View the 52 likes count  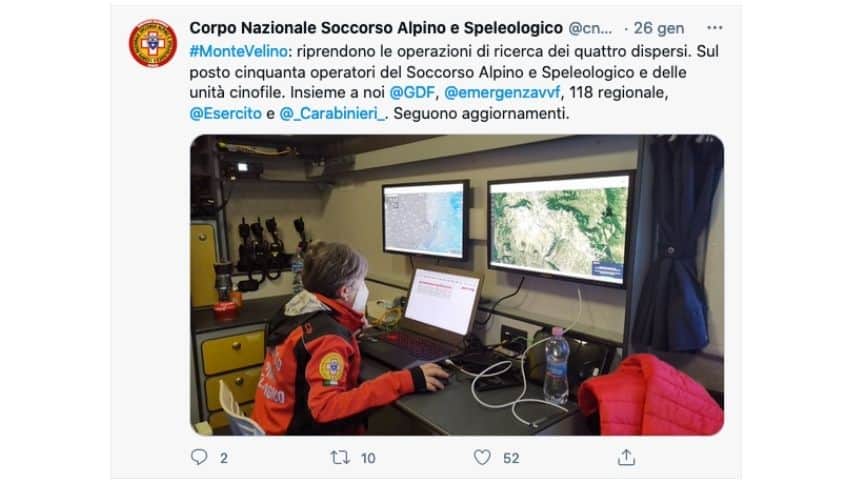[x=511, y=458]
